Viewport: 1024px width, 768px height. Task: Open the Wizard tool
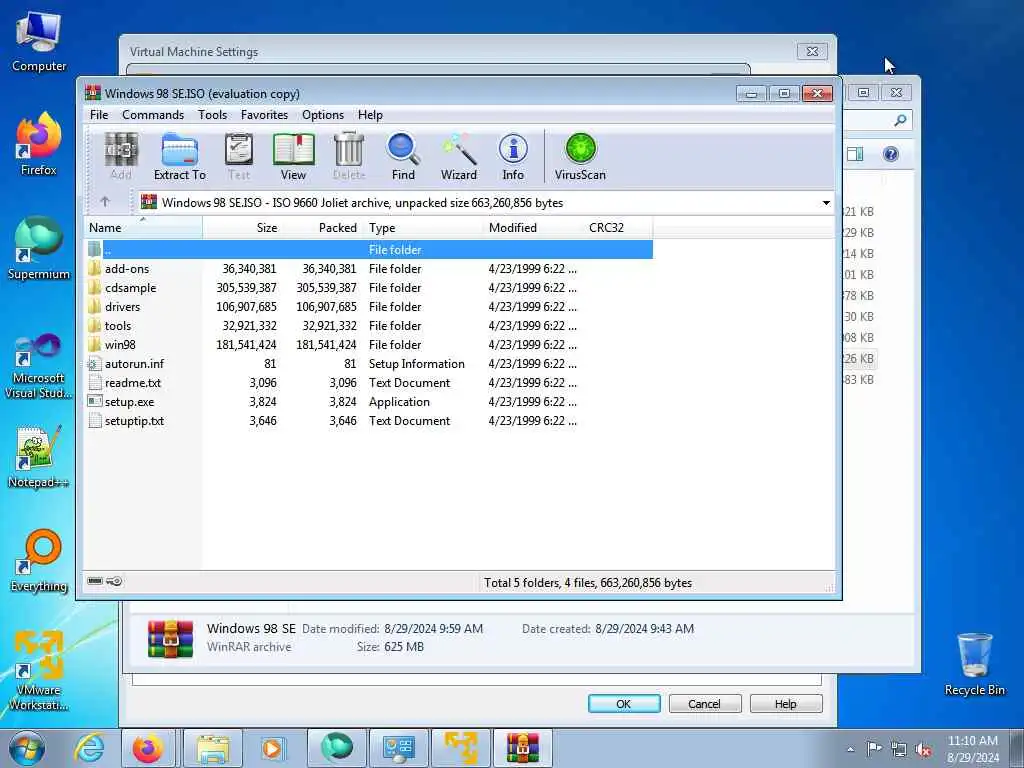(x=458, y=157)
